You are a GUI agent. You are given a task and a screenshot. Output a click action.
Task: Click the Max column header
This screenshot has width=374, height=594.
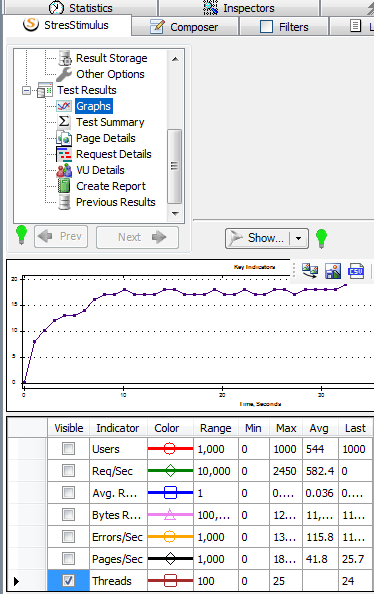pyautogui.click(x=286, y=428)
